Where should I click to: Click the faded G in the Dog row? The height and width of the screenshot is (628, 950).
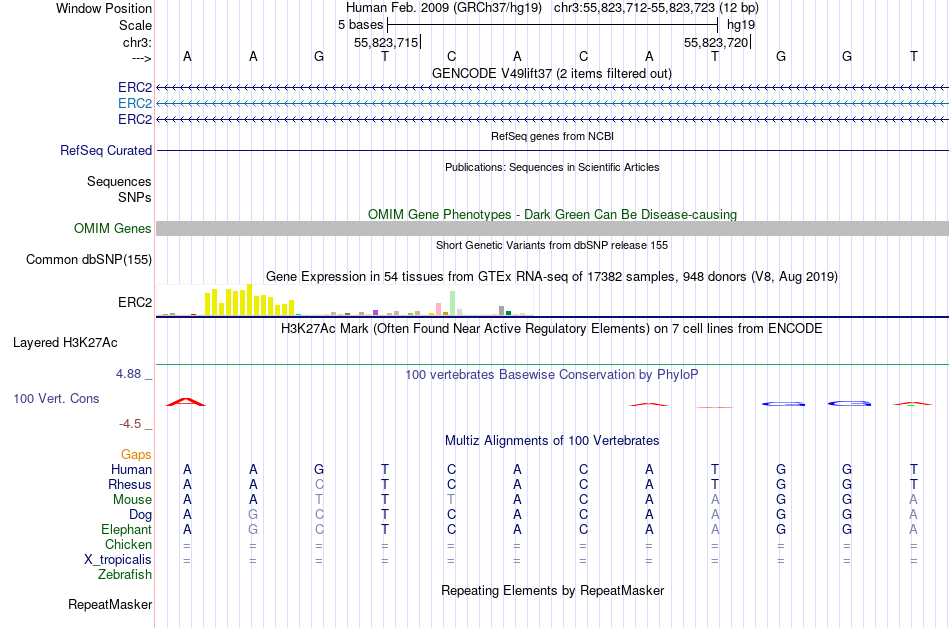coord(253,515)
